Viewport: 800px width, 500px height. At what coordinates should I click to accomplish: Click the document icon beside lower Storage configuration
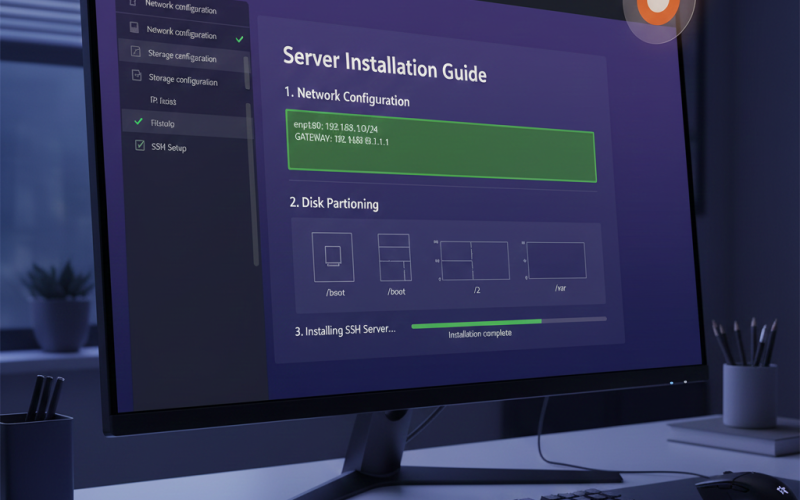[x=136, y=76]
